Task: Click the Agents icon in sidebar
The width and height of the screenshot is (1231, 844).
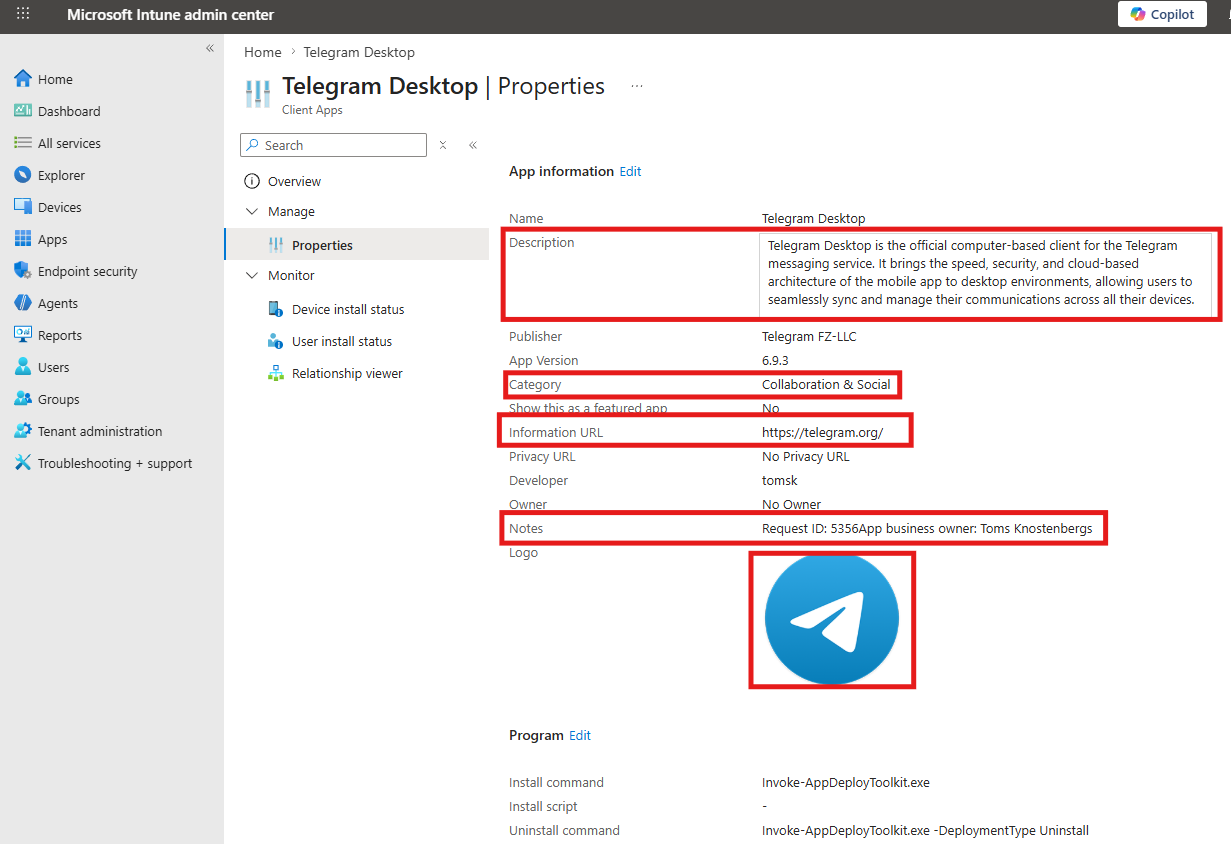Action: (23, 303)
